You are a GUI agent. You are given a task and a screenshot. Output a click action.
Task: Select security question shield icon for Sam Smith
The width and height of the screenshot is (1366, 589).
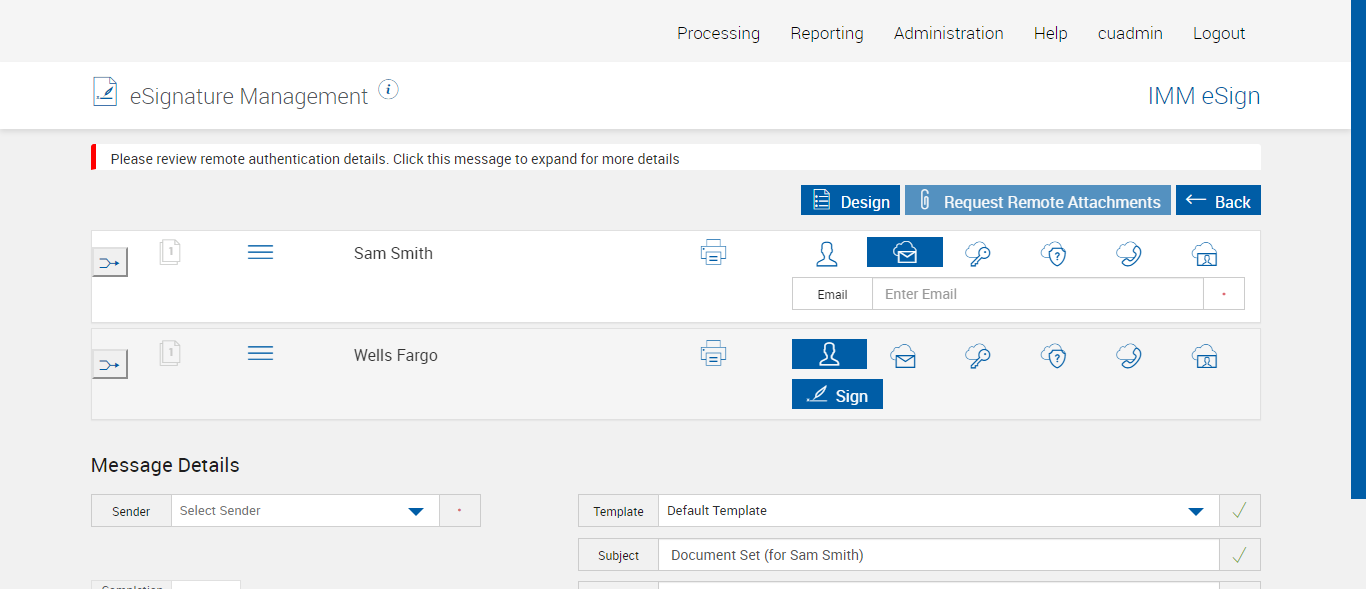tap(1054, 254)
